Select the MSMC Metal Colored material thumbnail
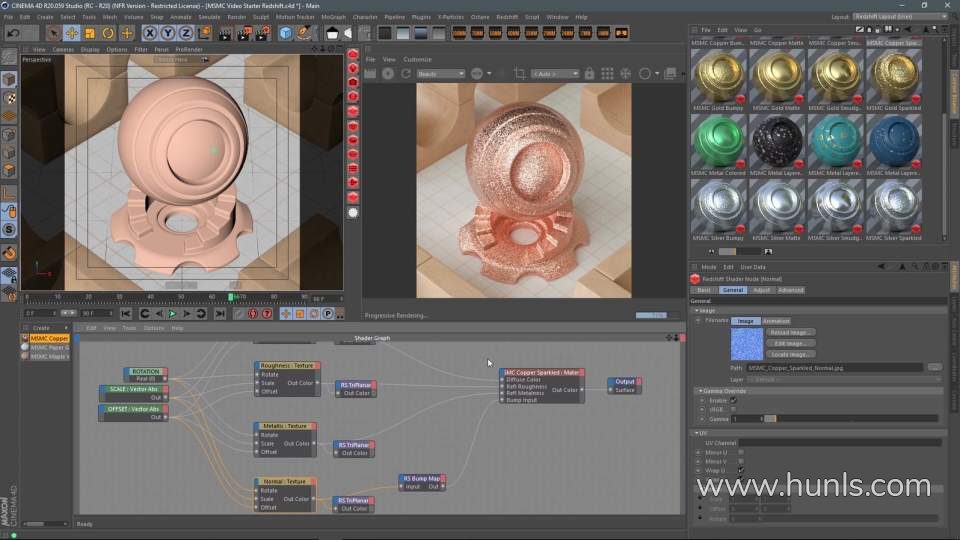960x540 pixels. click(x=719, y=141)
